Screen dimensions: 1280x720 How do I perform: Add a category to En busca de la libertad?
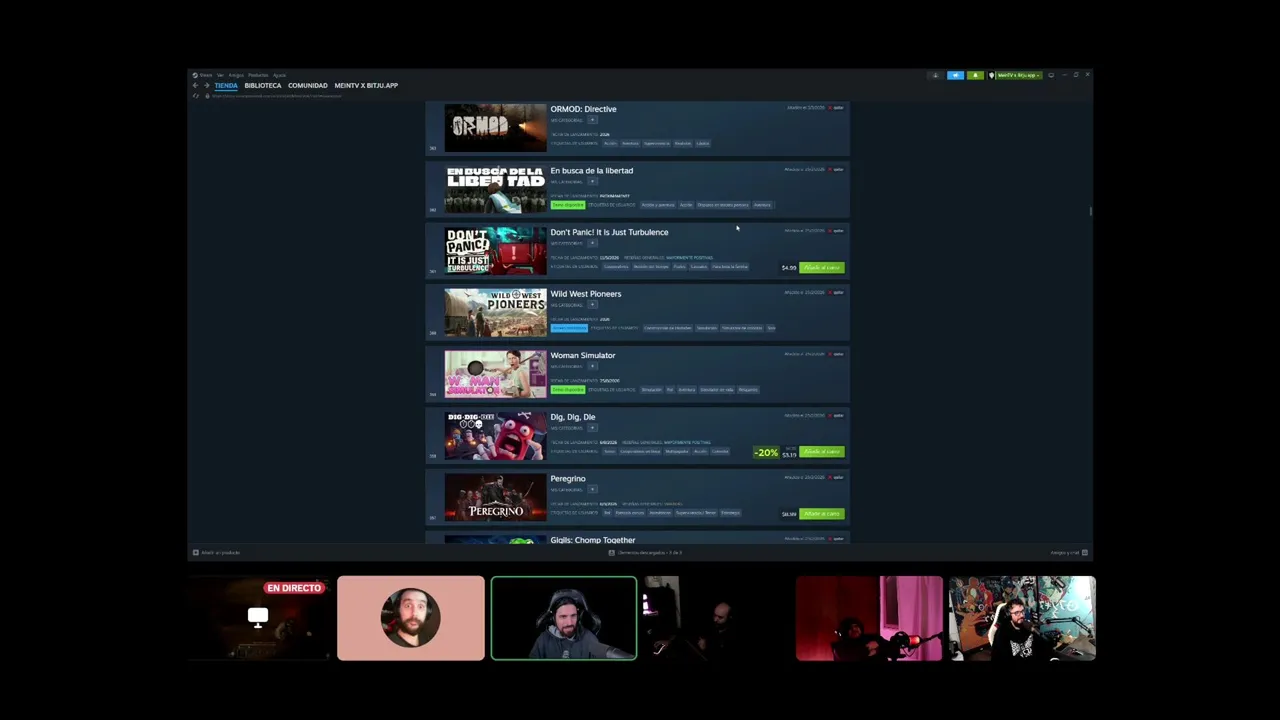[x=592, y=182]
